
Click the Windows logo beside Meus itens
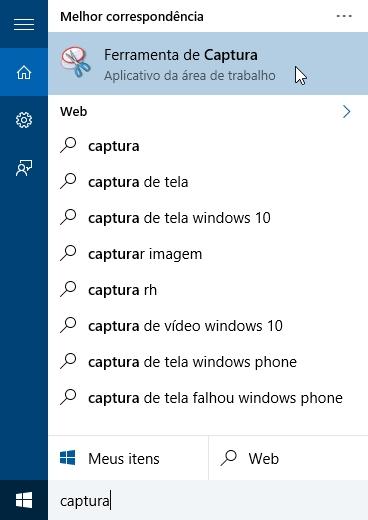tap(68, 458)
